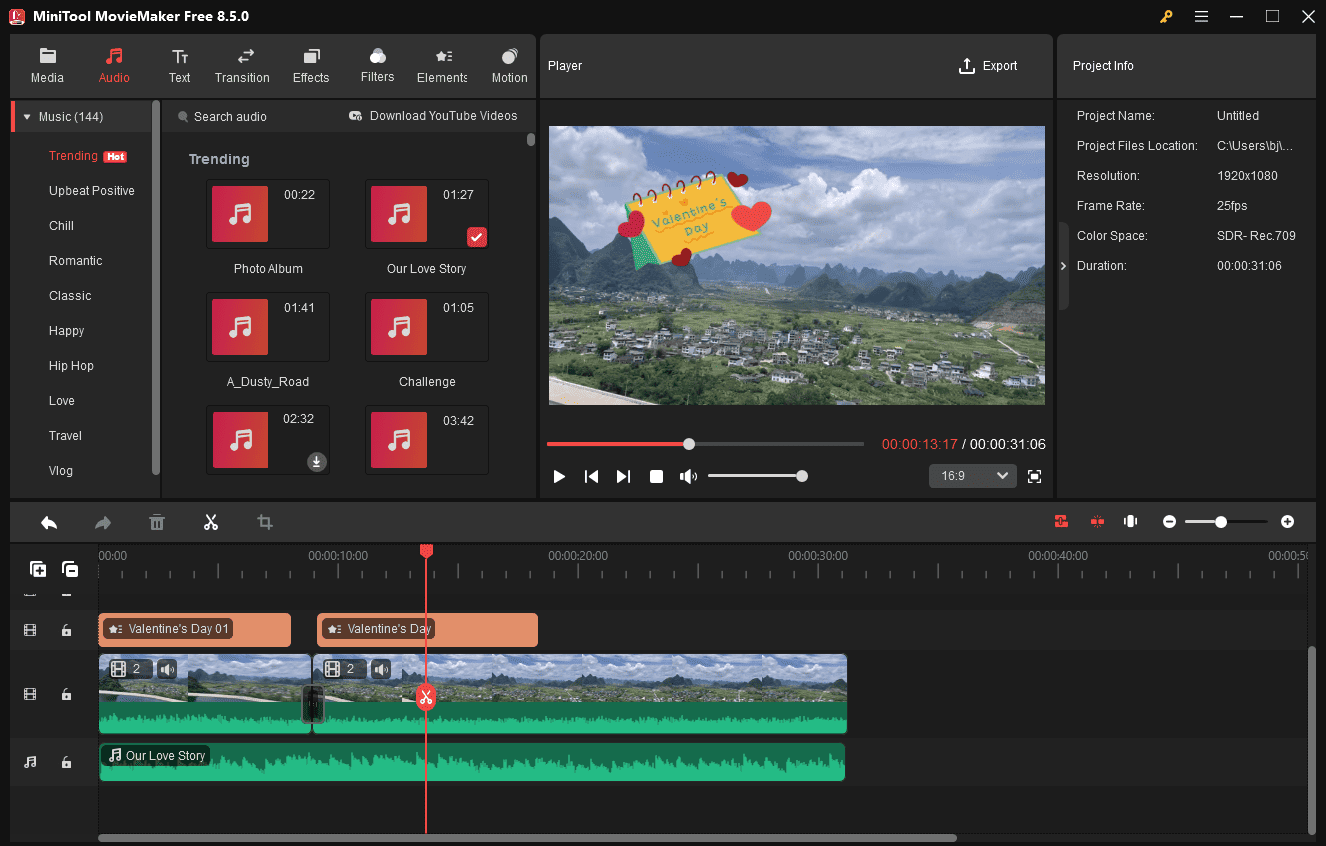Toggle the lock on the video track

pos(66,694)
